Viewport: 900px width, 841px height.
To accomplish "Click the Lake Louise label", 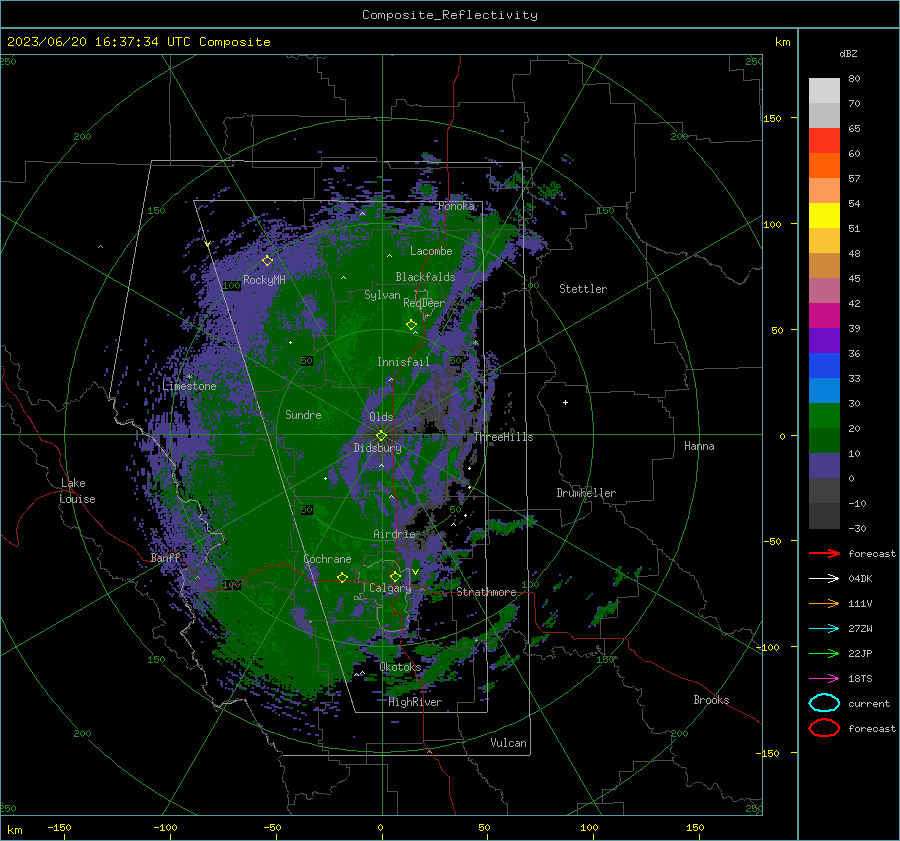I will pyautogui.click(x=77, y=491).
